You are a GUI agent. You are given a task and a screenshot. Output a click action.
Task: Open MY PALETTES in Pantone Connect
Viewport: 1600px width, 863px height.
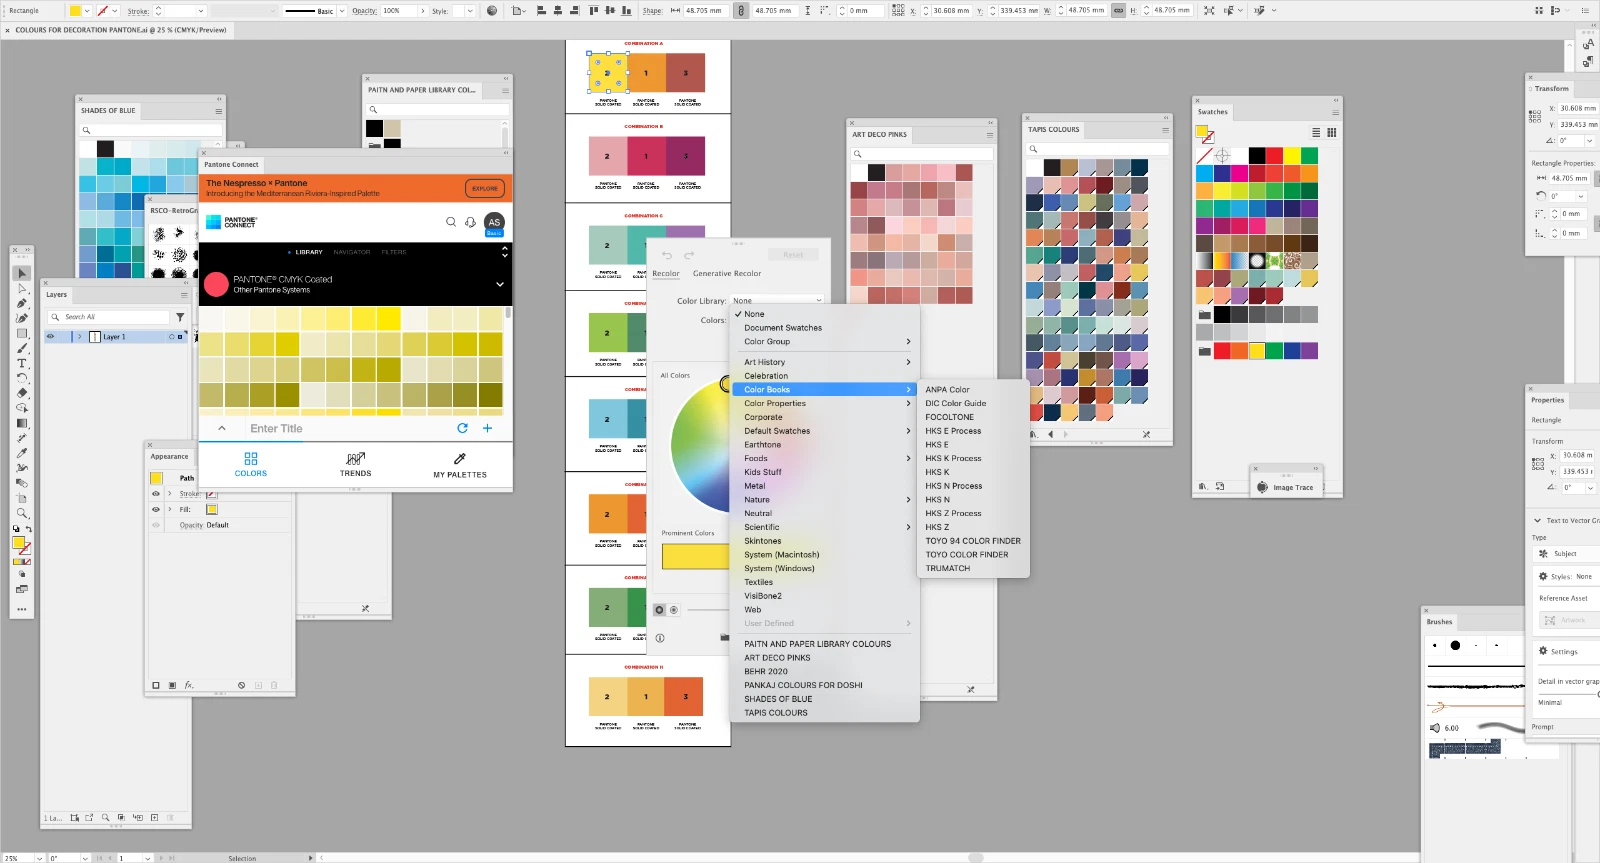click(460, 465)
